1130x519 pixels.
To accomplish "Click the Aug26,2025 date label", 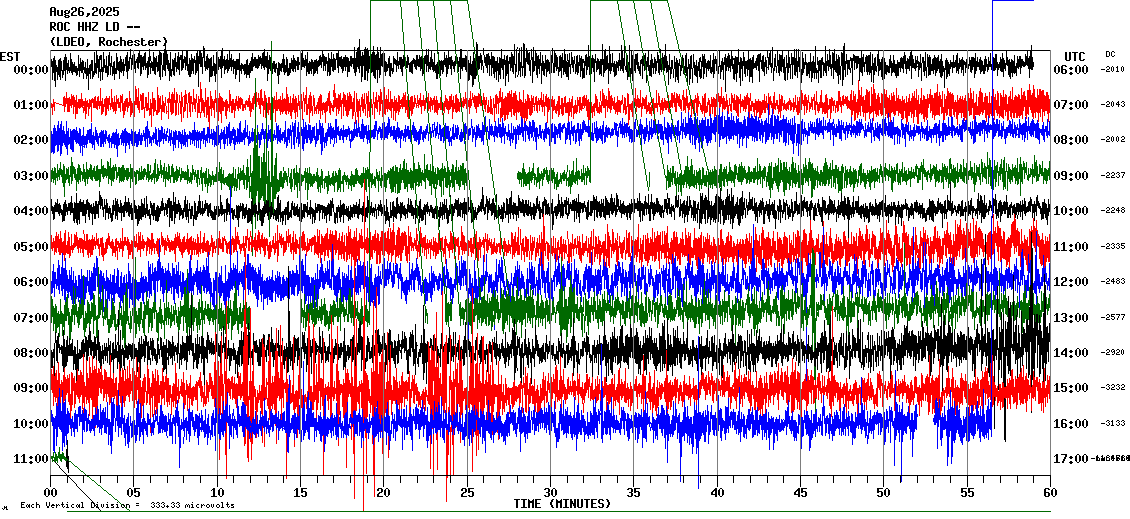I will 84,12.
